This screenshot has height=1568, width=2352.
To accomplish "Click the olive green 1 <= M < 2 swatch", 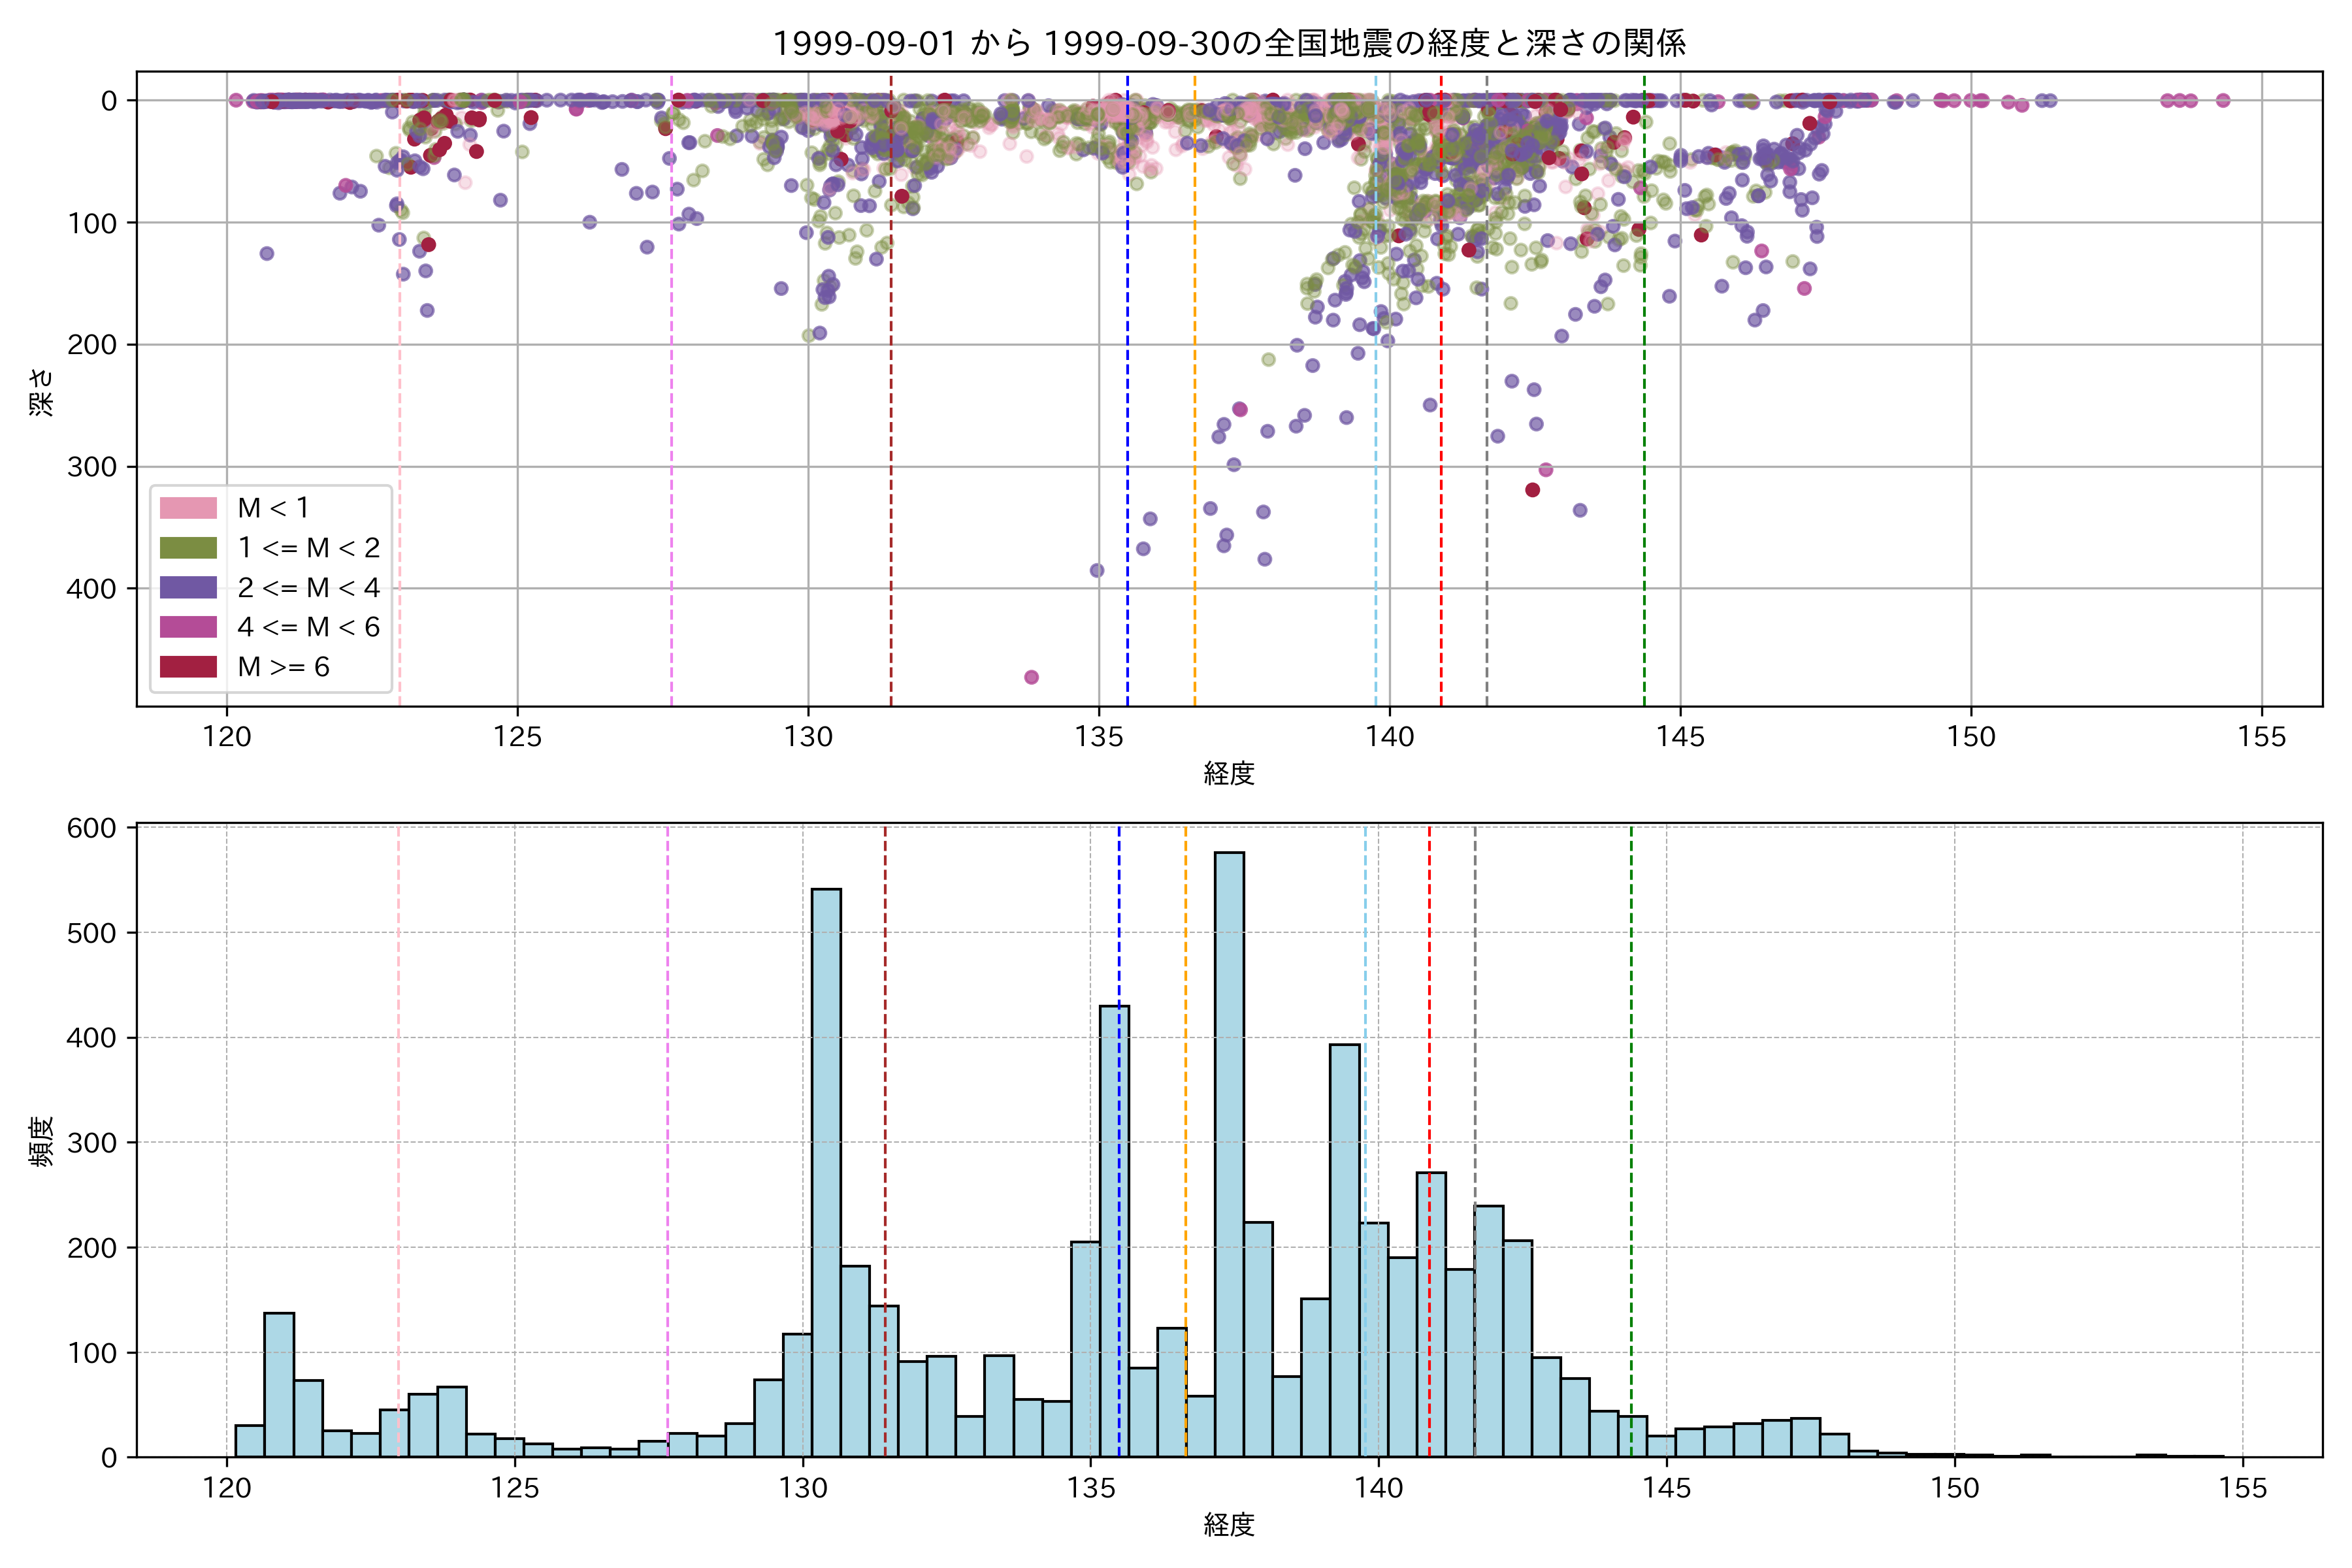I will coord(188,548).
